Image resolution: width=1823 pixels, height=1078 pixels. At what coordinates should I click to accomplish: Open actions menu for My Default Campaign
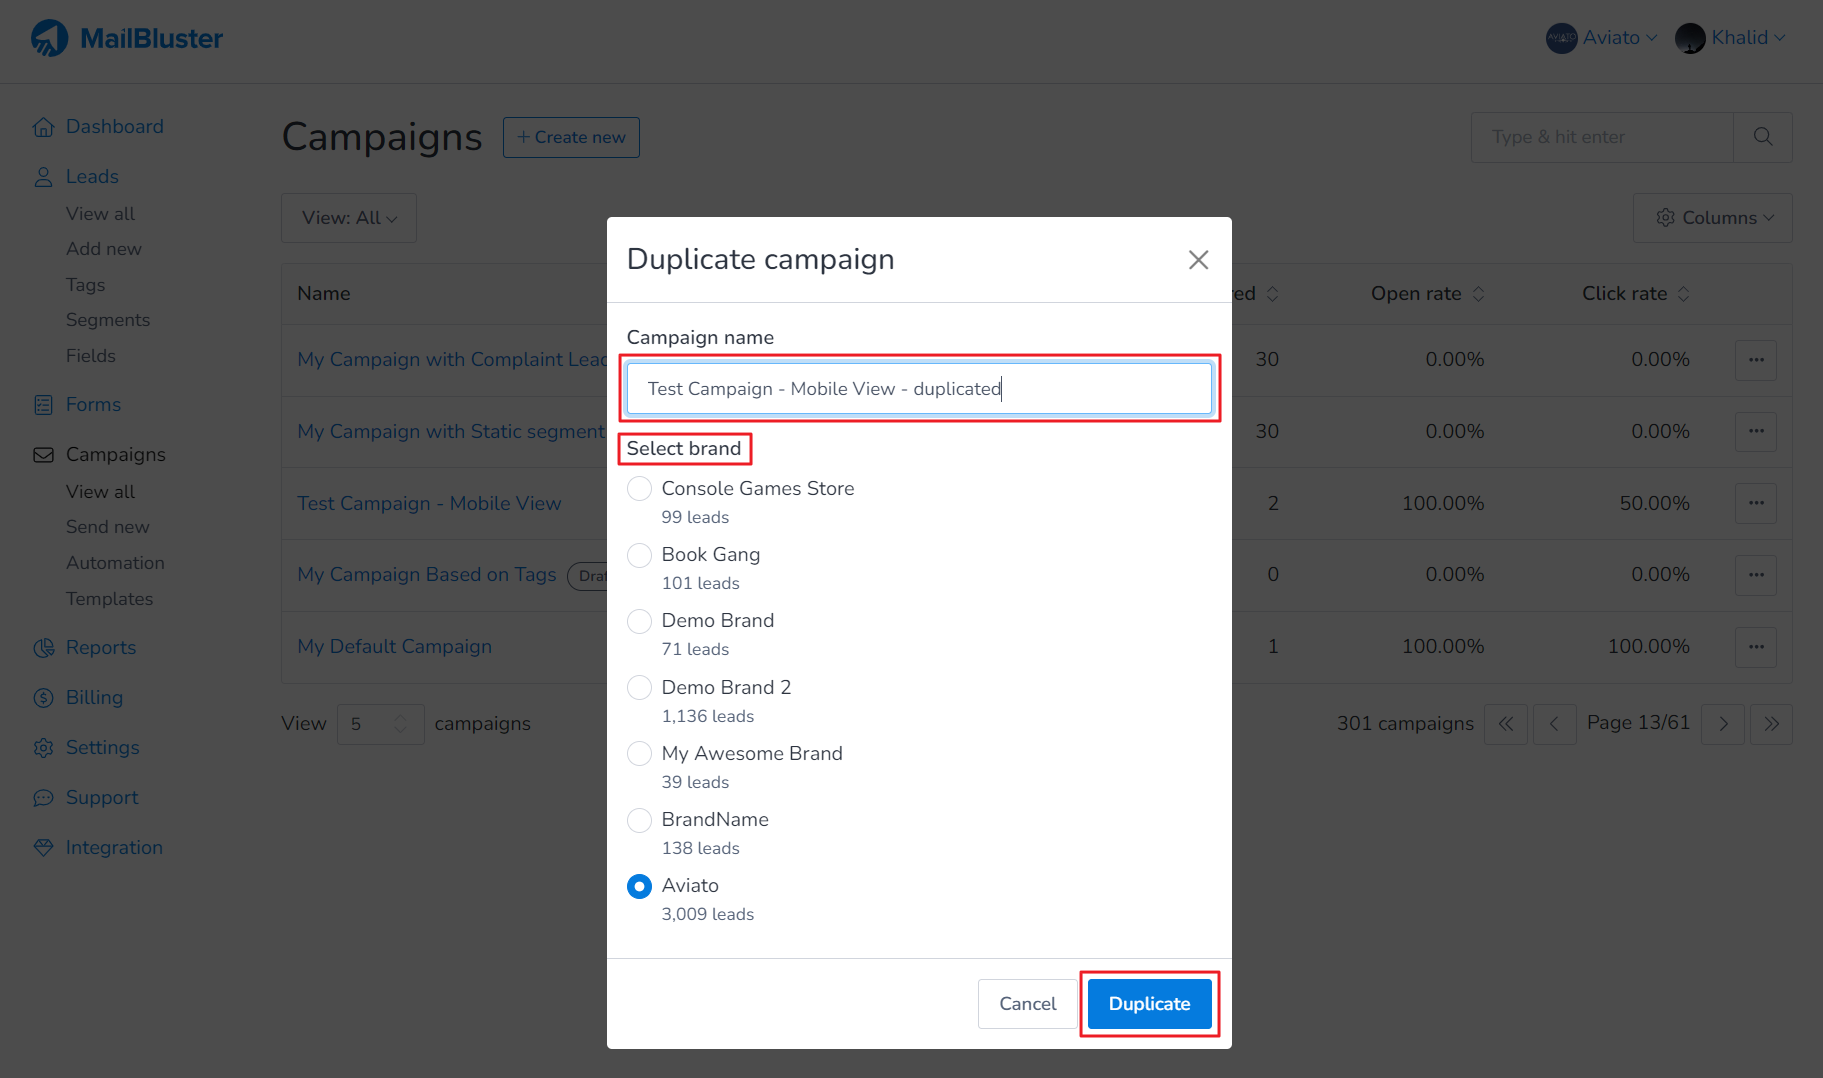[1756, 647]
